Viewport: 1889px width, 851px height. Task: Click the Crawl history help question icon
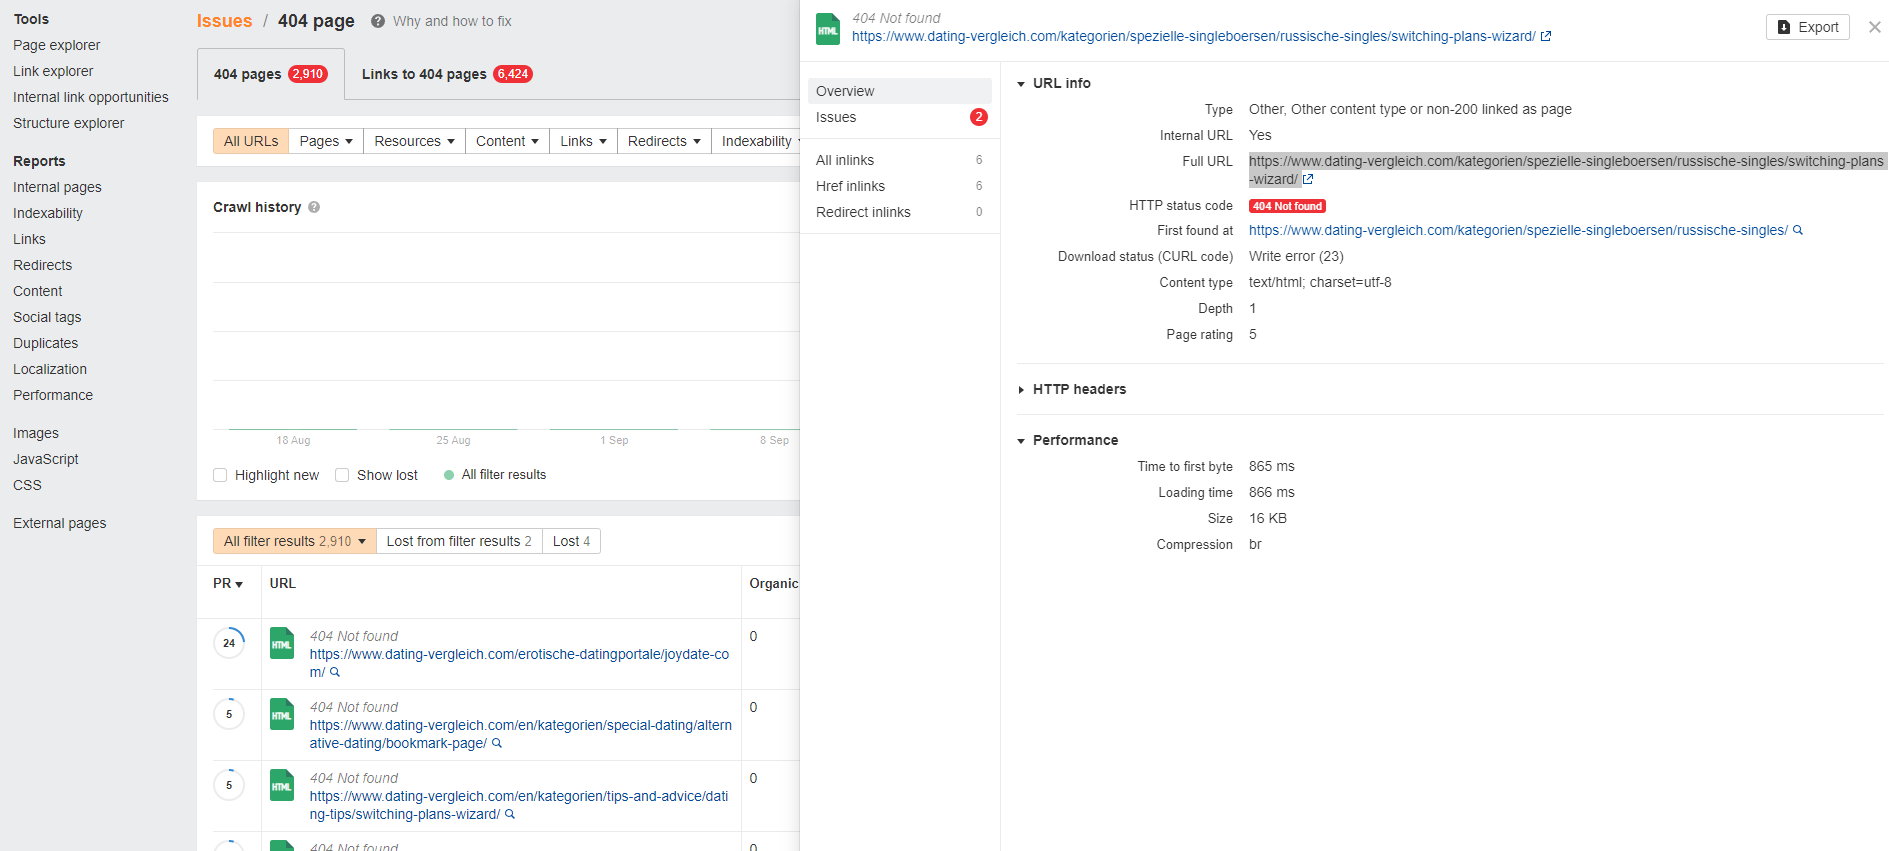click(x=314, y=207)
